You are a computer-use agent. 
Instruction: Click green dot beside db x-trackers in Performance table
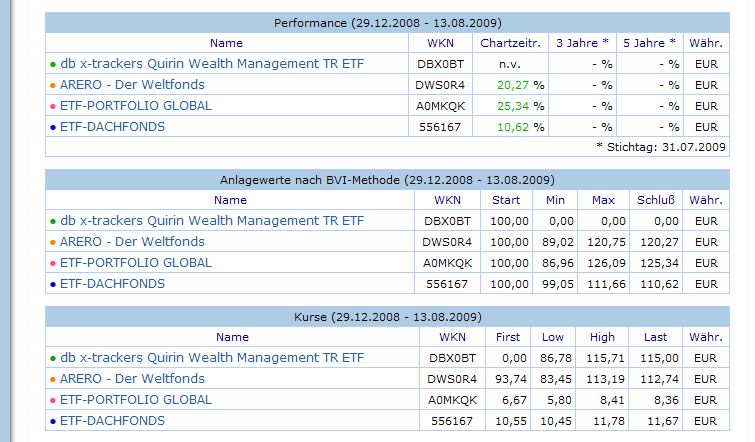coord(52,65)
